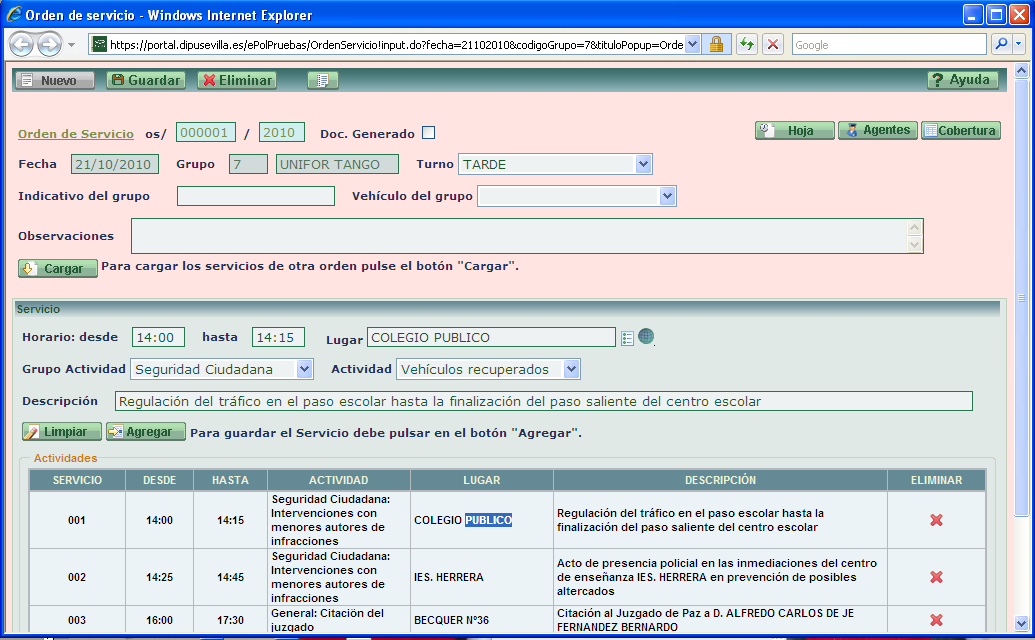Open the Grupo Actividad dropdown

pyautogui.click(x=306, y=368)
